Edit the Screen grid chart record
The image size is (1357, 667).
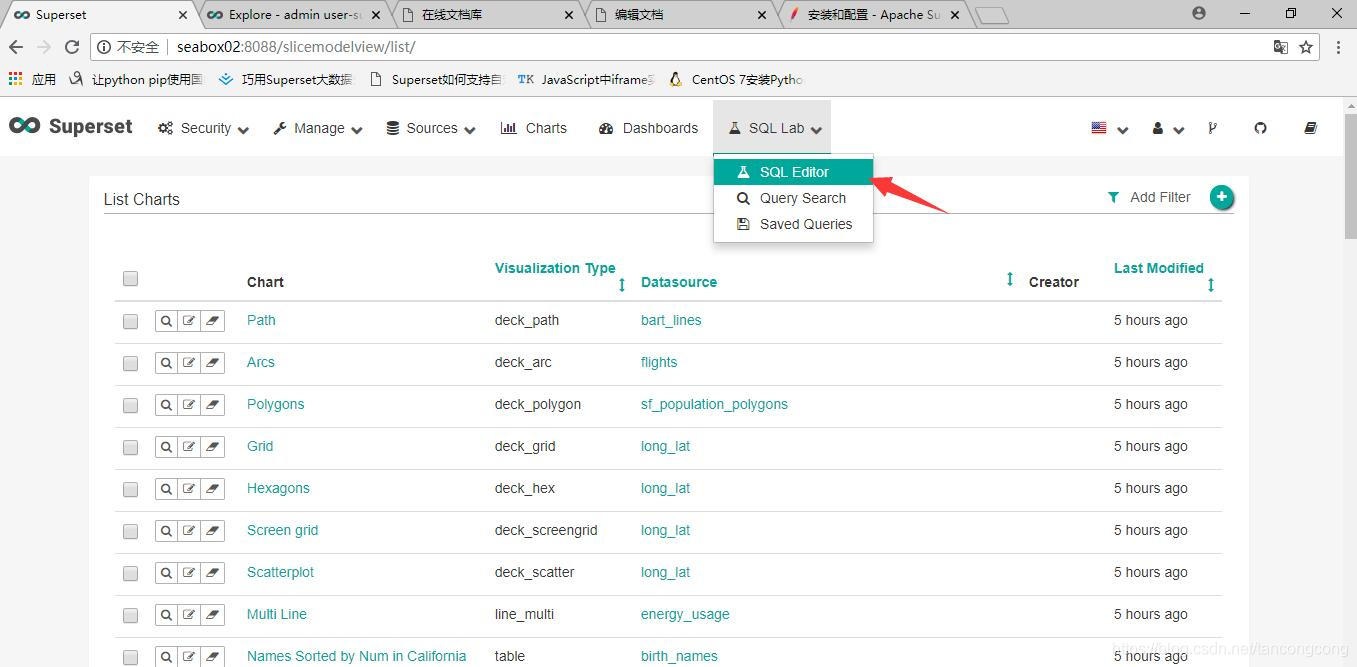[189, 531]
